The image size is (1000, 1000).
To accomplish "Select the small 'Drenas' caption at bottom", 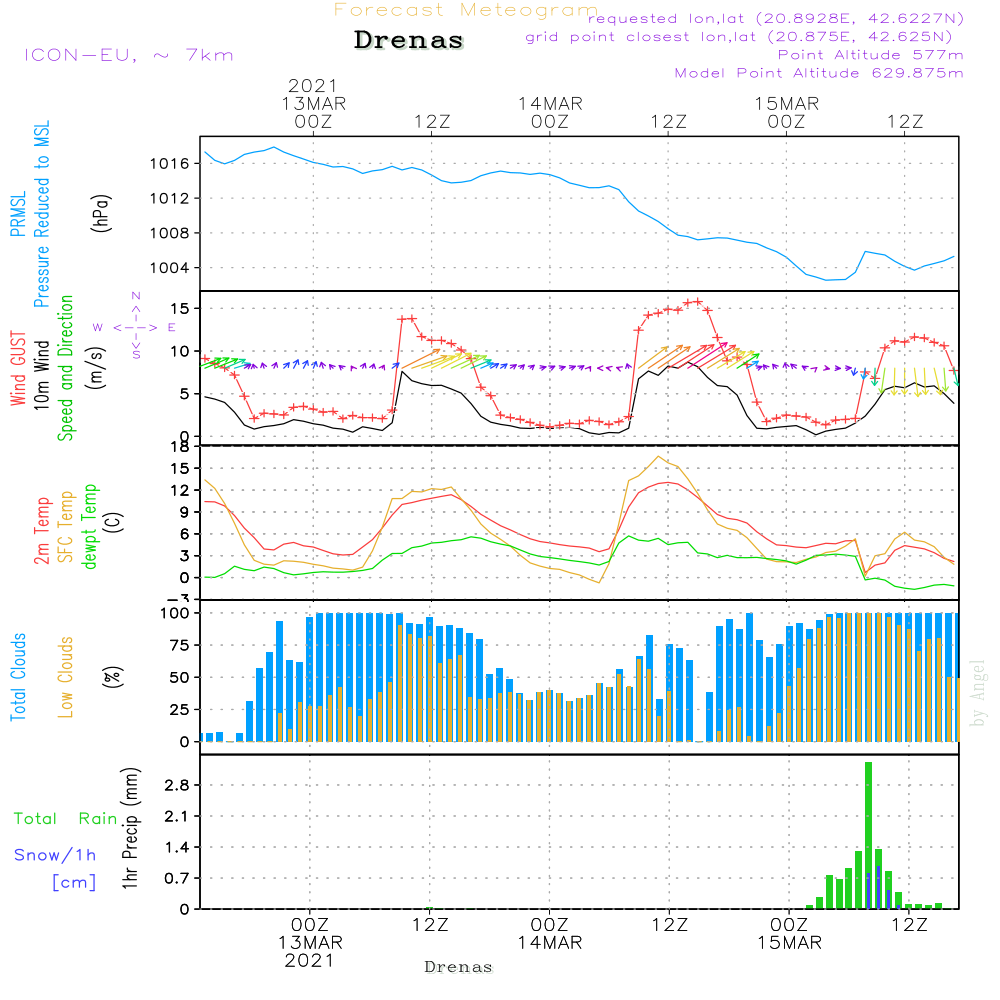I will 459,967.
